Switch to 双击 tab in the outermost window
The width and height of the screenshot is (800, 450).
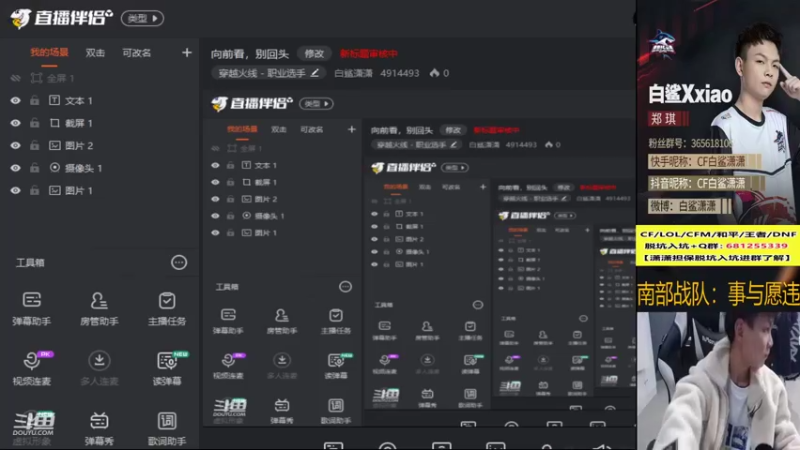coord(95,53)
